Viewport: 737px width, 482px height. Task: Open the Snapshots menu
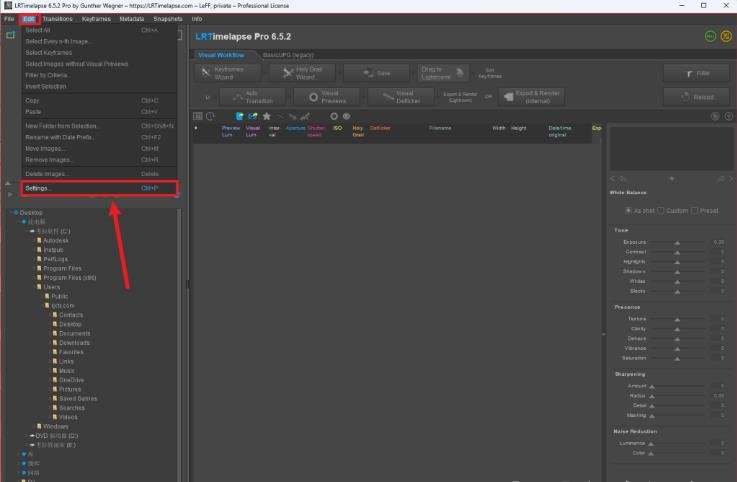pyautogui.click(x=168, y=19)
